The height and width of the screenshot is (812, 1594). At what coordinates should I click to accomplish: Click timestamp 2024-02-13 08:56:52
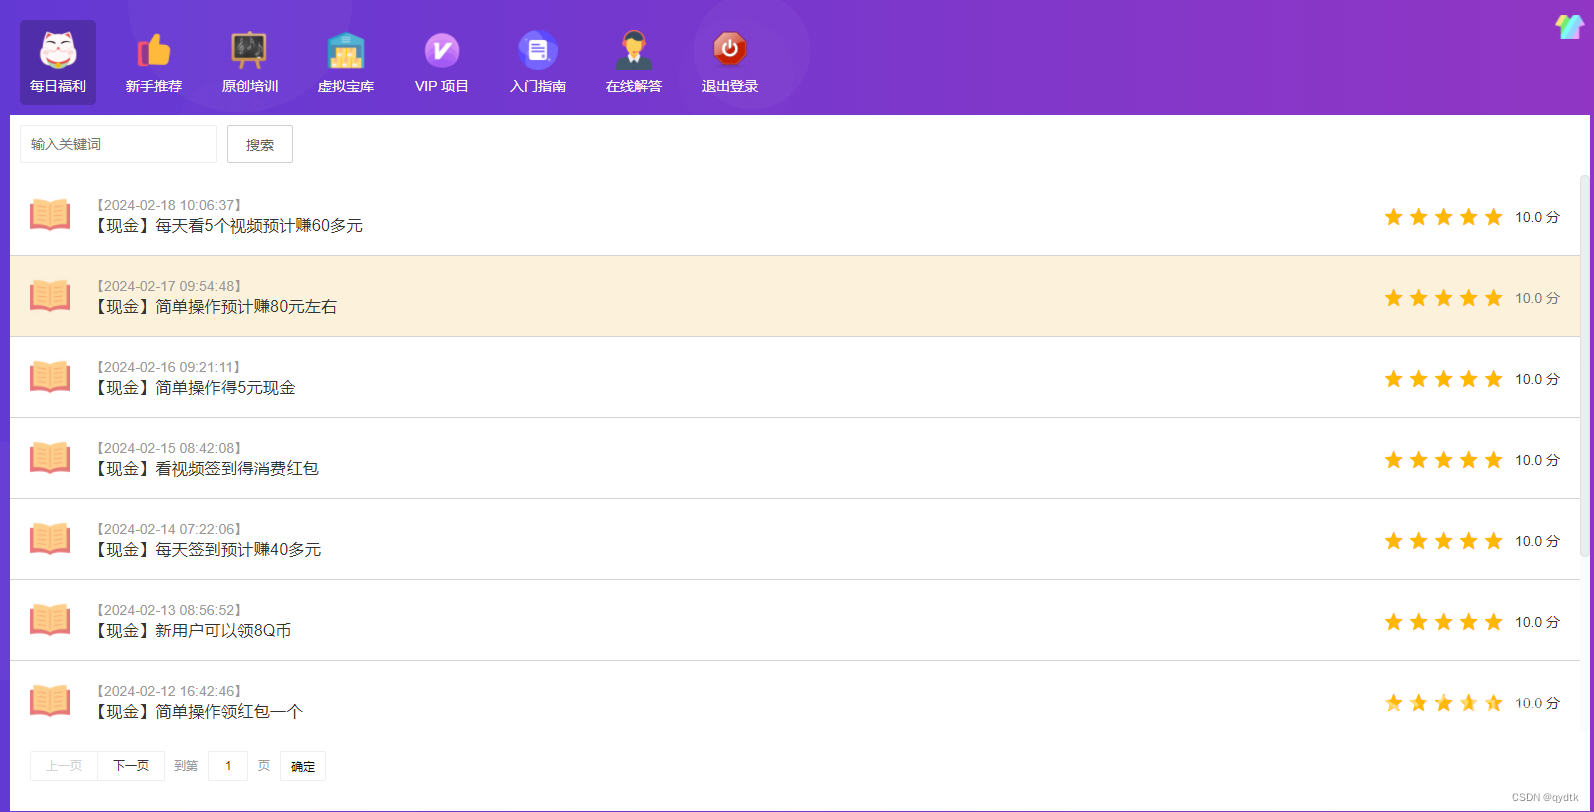(170, 610)
